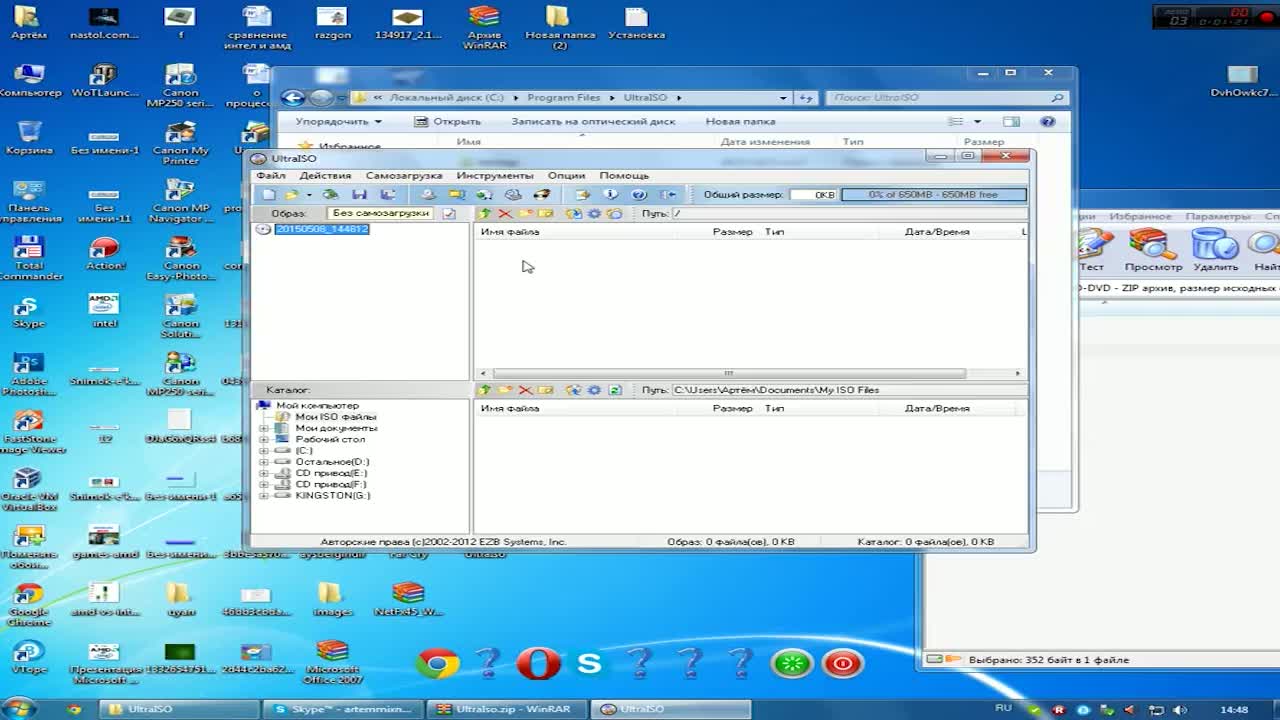Click the blue Info icon in UltraISO toolbar

(611, 195)
